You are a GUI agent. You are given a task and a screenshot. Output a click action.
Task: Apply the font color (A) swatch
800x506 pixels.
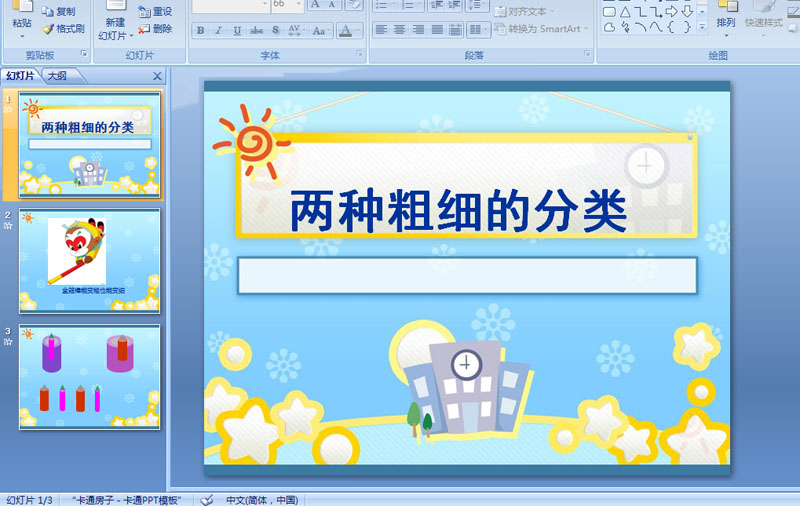345,31
